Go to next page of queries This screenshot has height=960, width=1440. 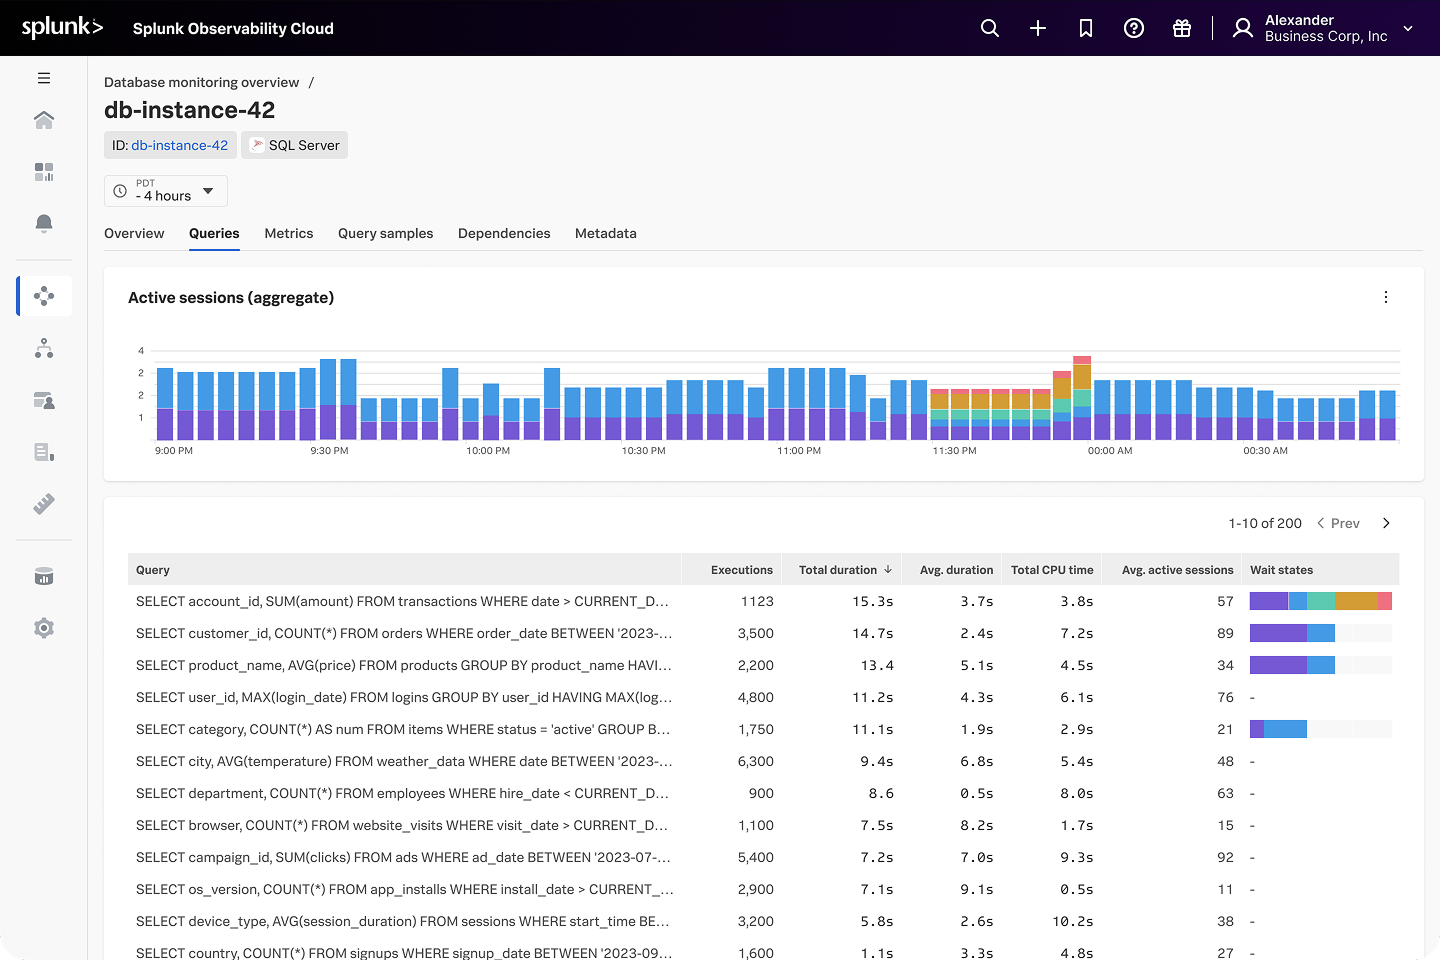click(x=1386, y=523)
